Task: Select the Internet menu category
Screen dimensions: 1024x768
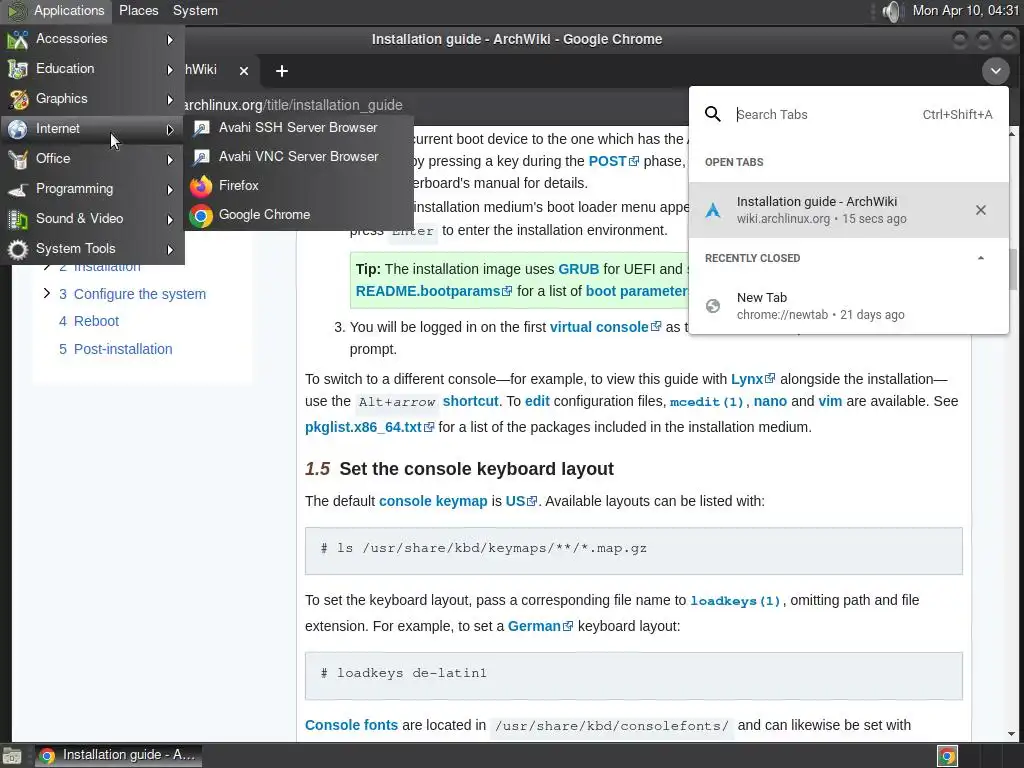Action: tap(92, 129)
